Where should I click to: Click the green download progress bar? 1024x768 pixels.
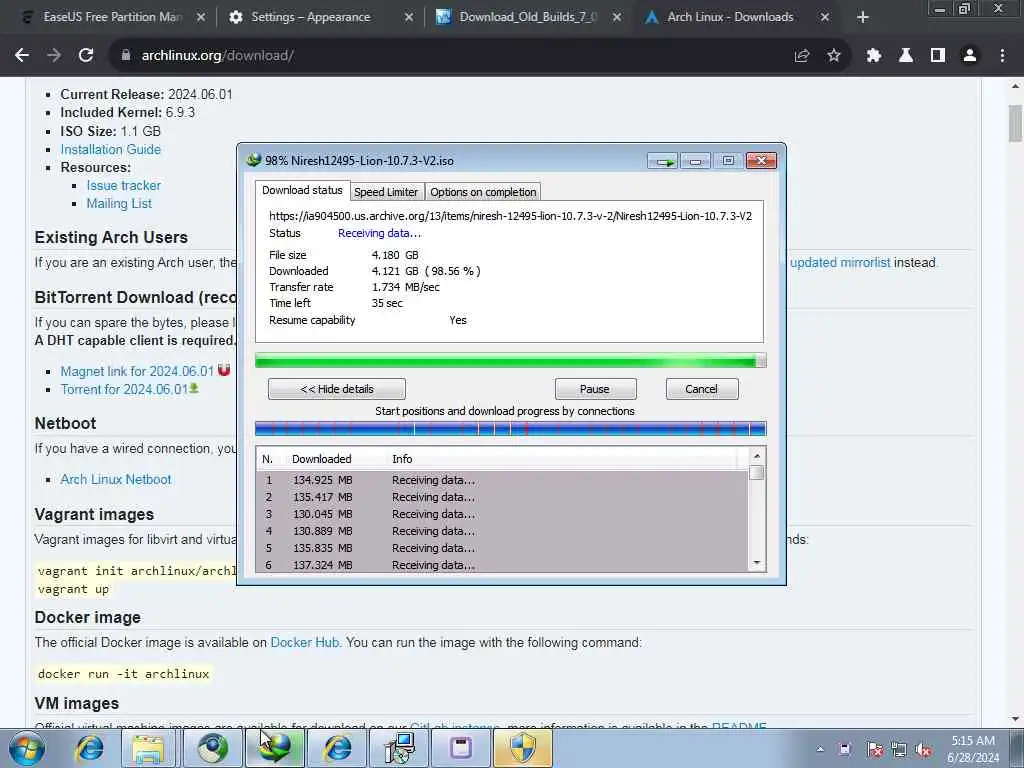pyautogui.click(x=511, y=360)
